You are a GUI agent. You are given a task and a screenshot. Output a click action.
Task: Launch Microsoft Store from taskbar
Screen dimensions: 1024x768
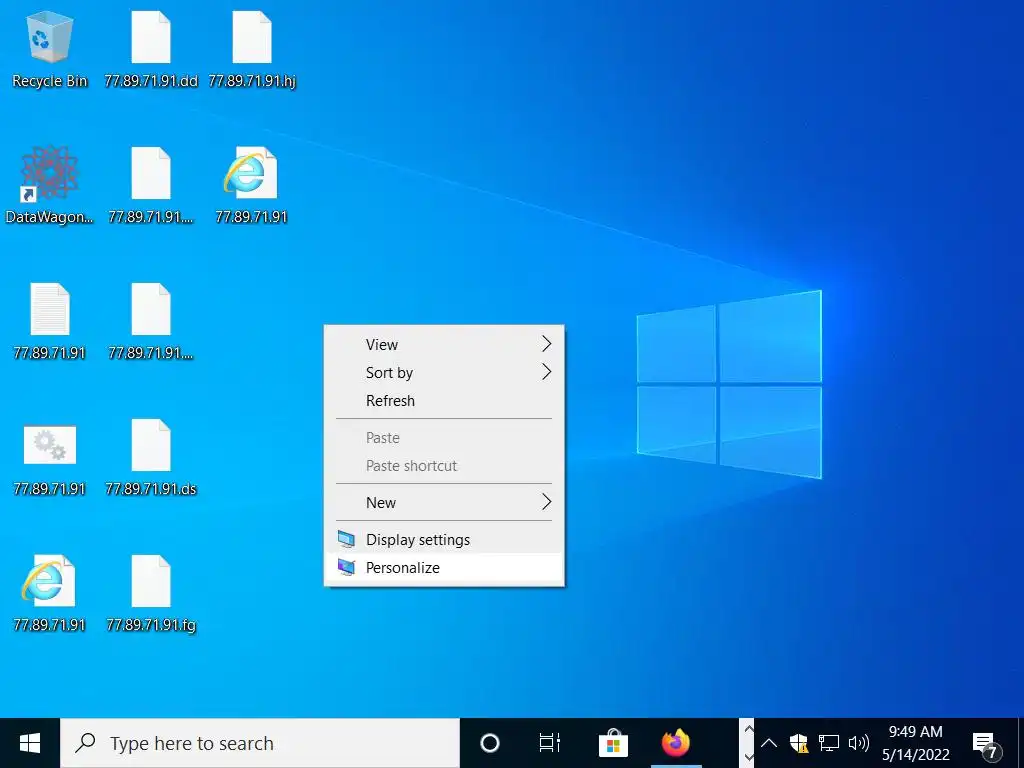(x=613, y=743)
